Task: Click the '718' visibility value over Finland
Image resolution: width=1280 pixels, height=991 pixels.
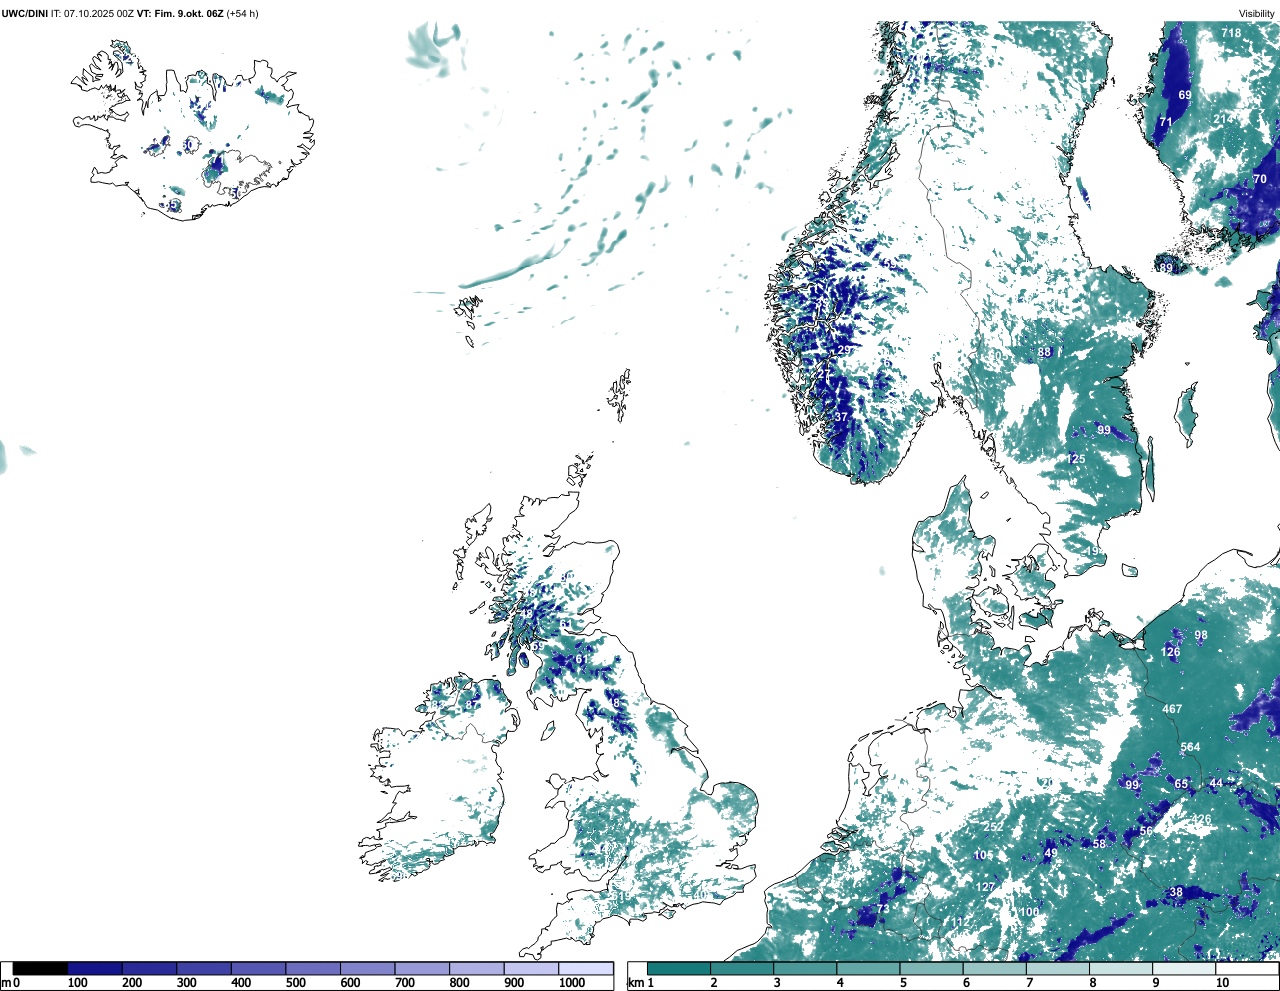Action: point(1231,33)
